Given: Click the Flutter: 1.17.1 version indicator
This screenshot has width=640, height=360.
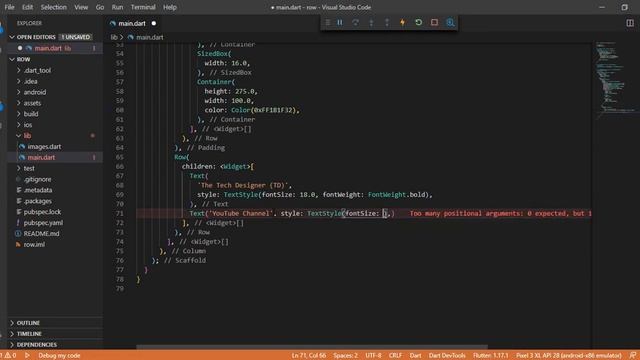Looking at the screenshot, I should [491, 356].
